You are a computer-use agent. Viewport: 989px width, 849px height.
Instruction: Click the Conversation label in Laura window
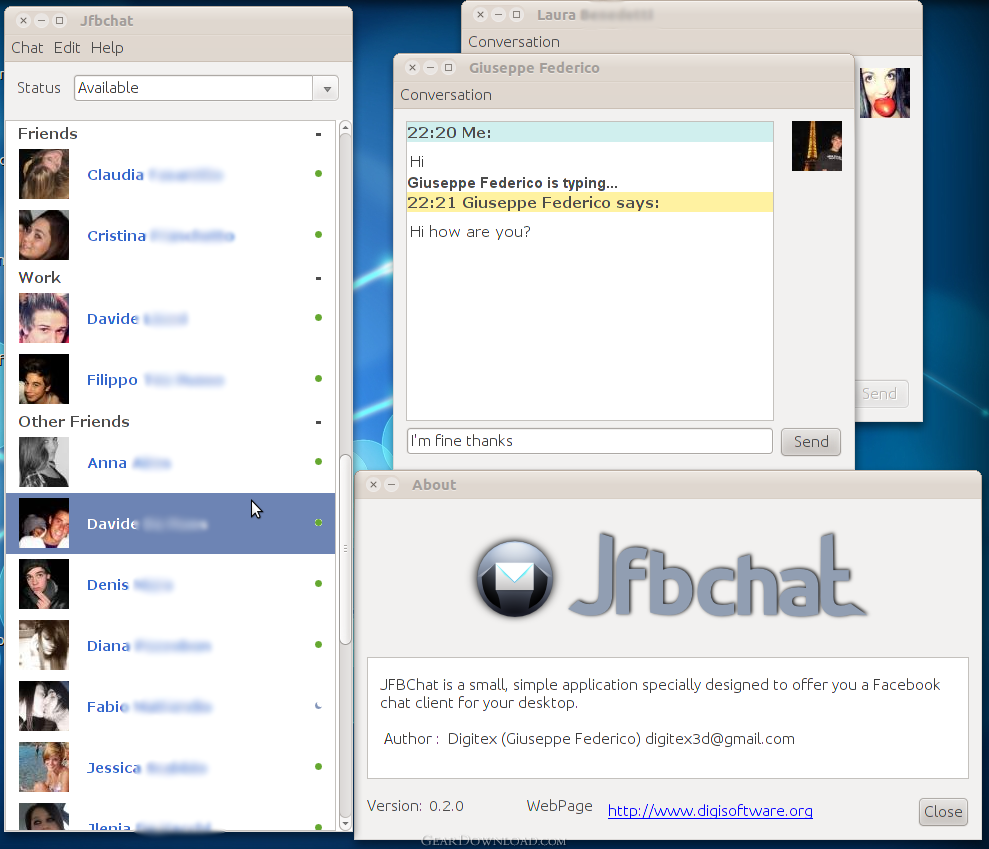(x=514, y=42)
